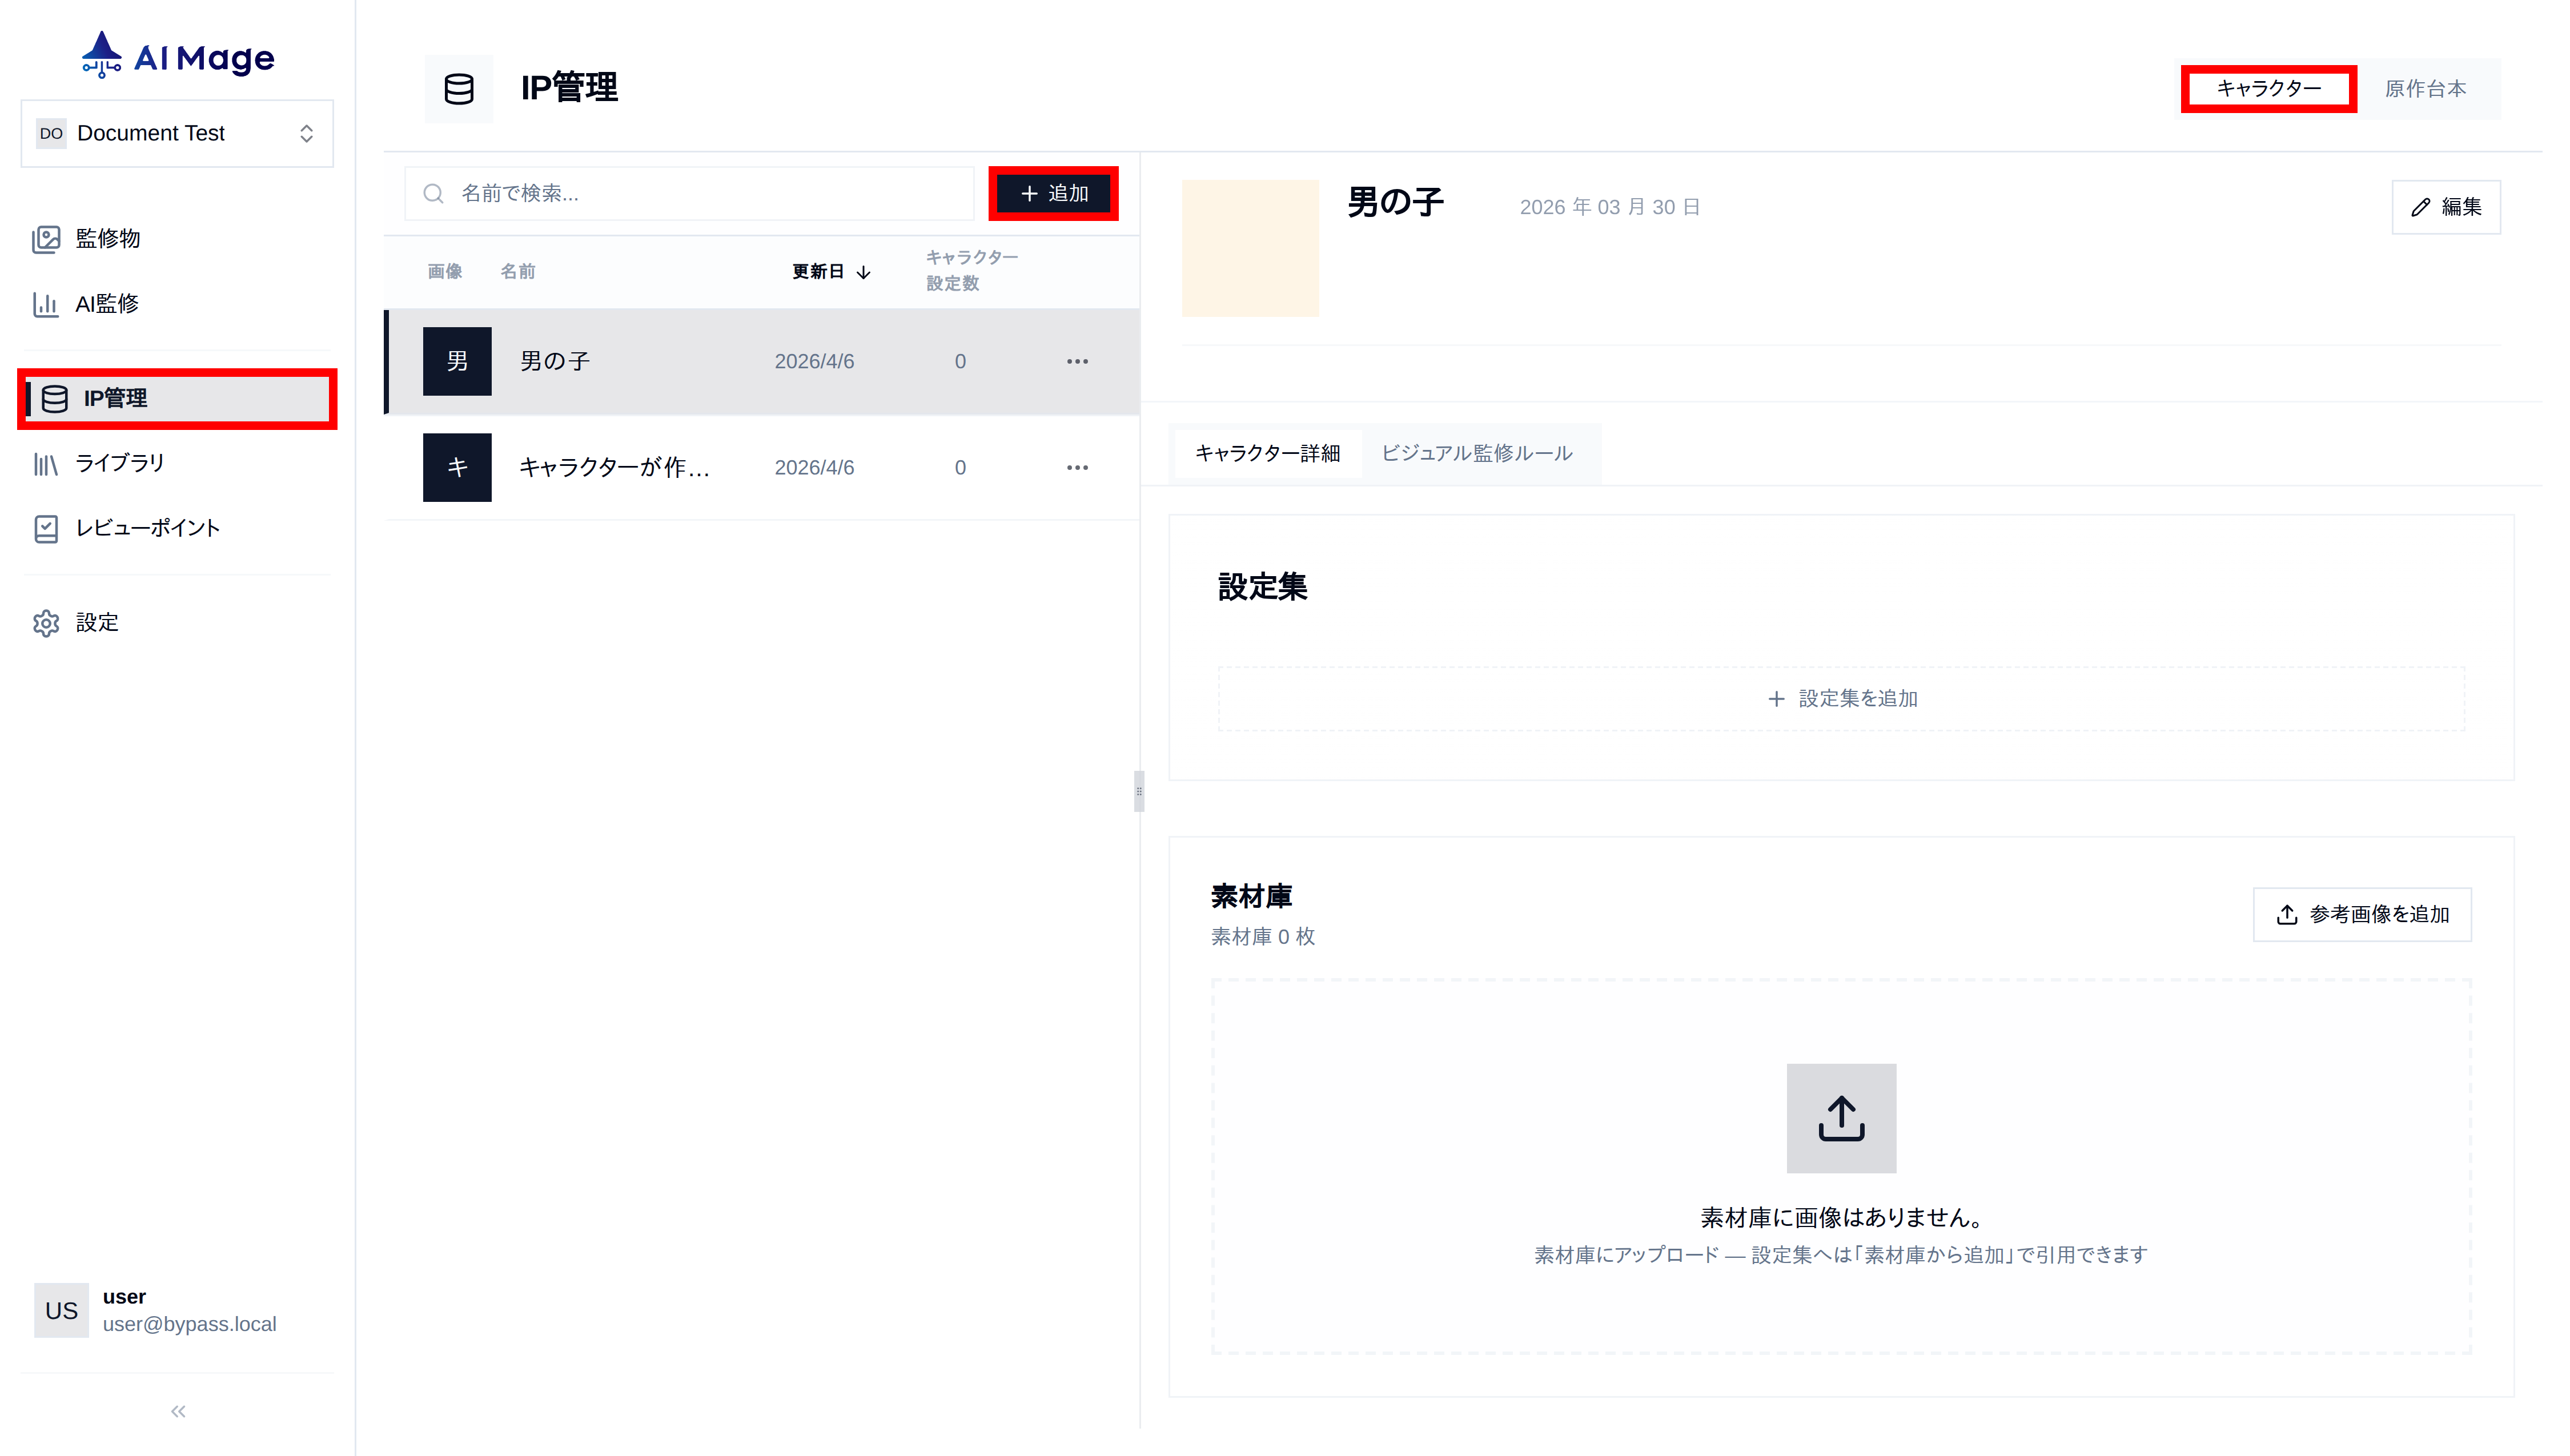Click the キャラクター設定数 column header
The image size is (2570, 1456).
[x=971, y=270]
